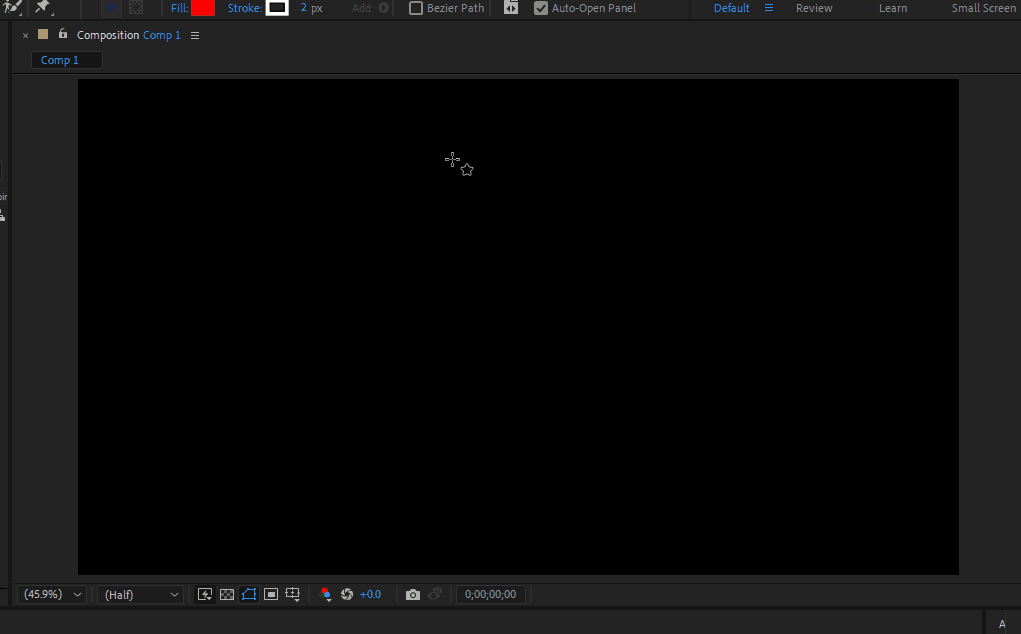Click the current time 0;00;00;00 field

(490, 594)
